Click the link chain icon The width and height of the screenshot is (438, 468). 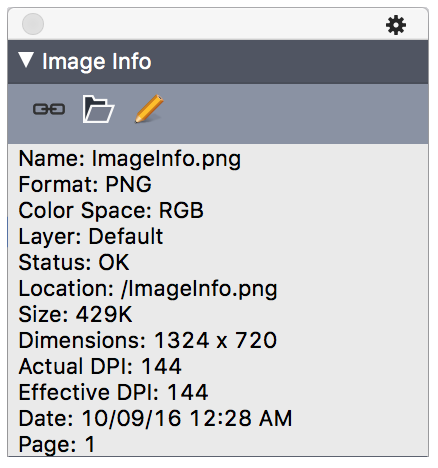(49, 109)
